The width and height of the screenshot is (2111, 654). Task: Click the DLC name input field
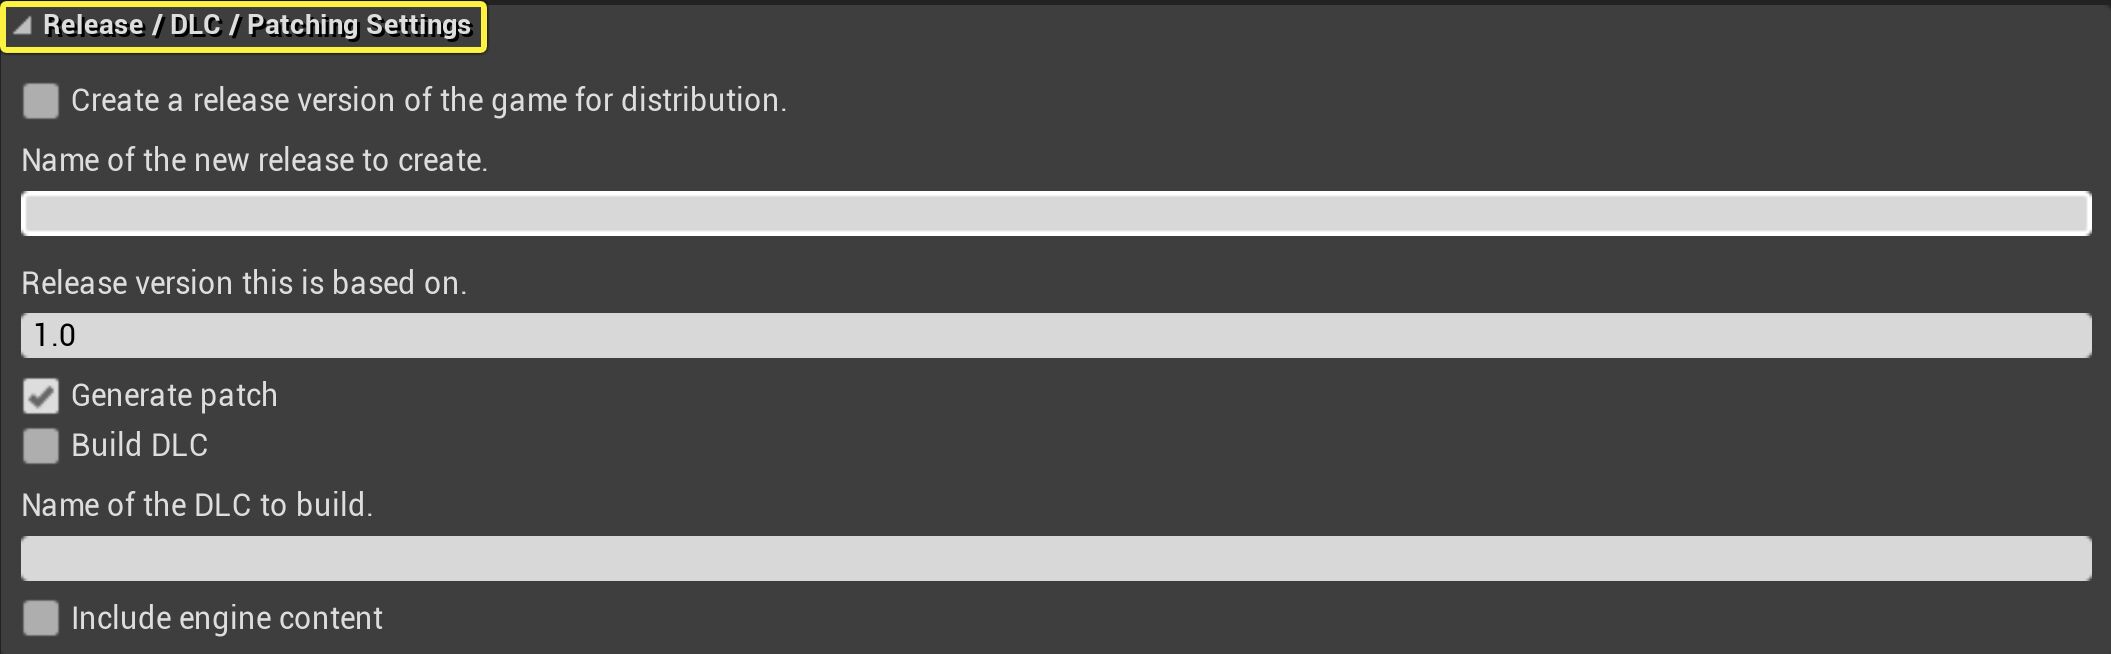[x=1055, y=558]
